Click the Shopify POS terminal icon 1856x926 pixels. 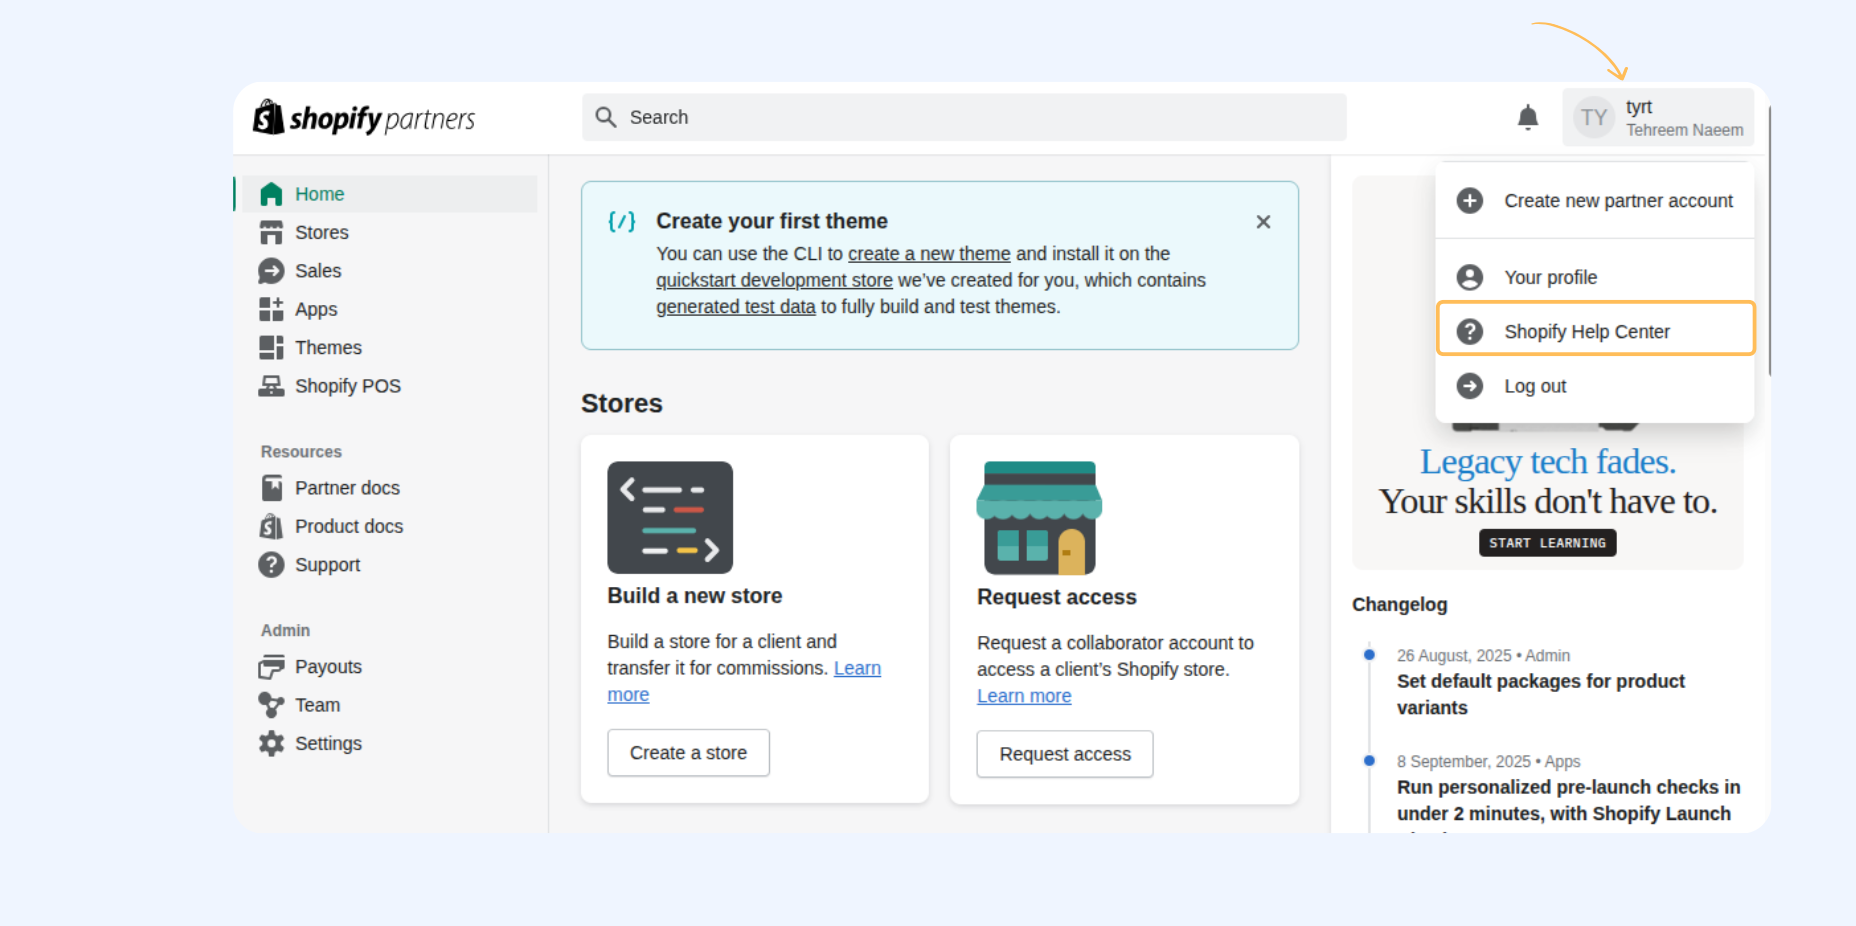tap(271, 386)
